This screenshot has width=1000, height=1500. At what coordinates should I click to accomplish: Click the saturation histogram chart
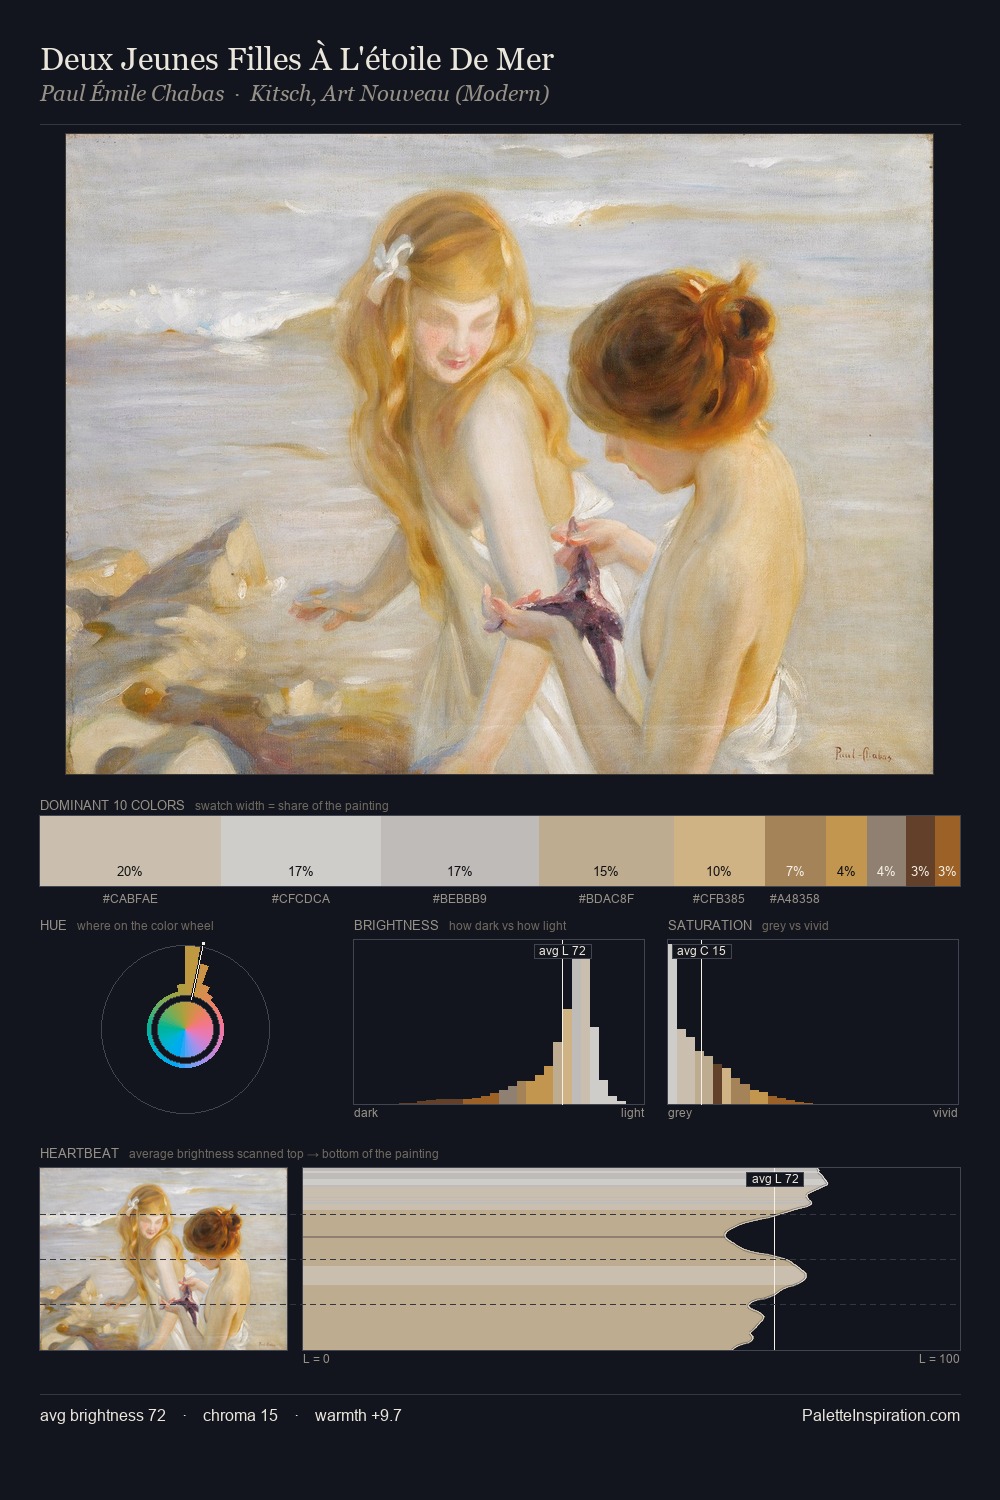coord(813,1022)
